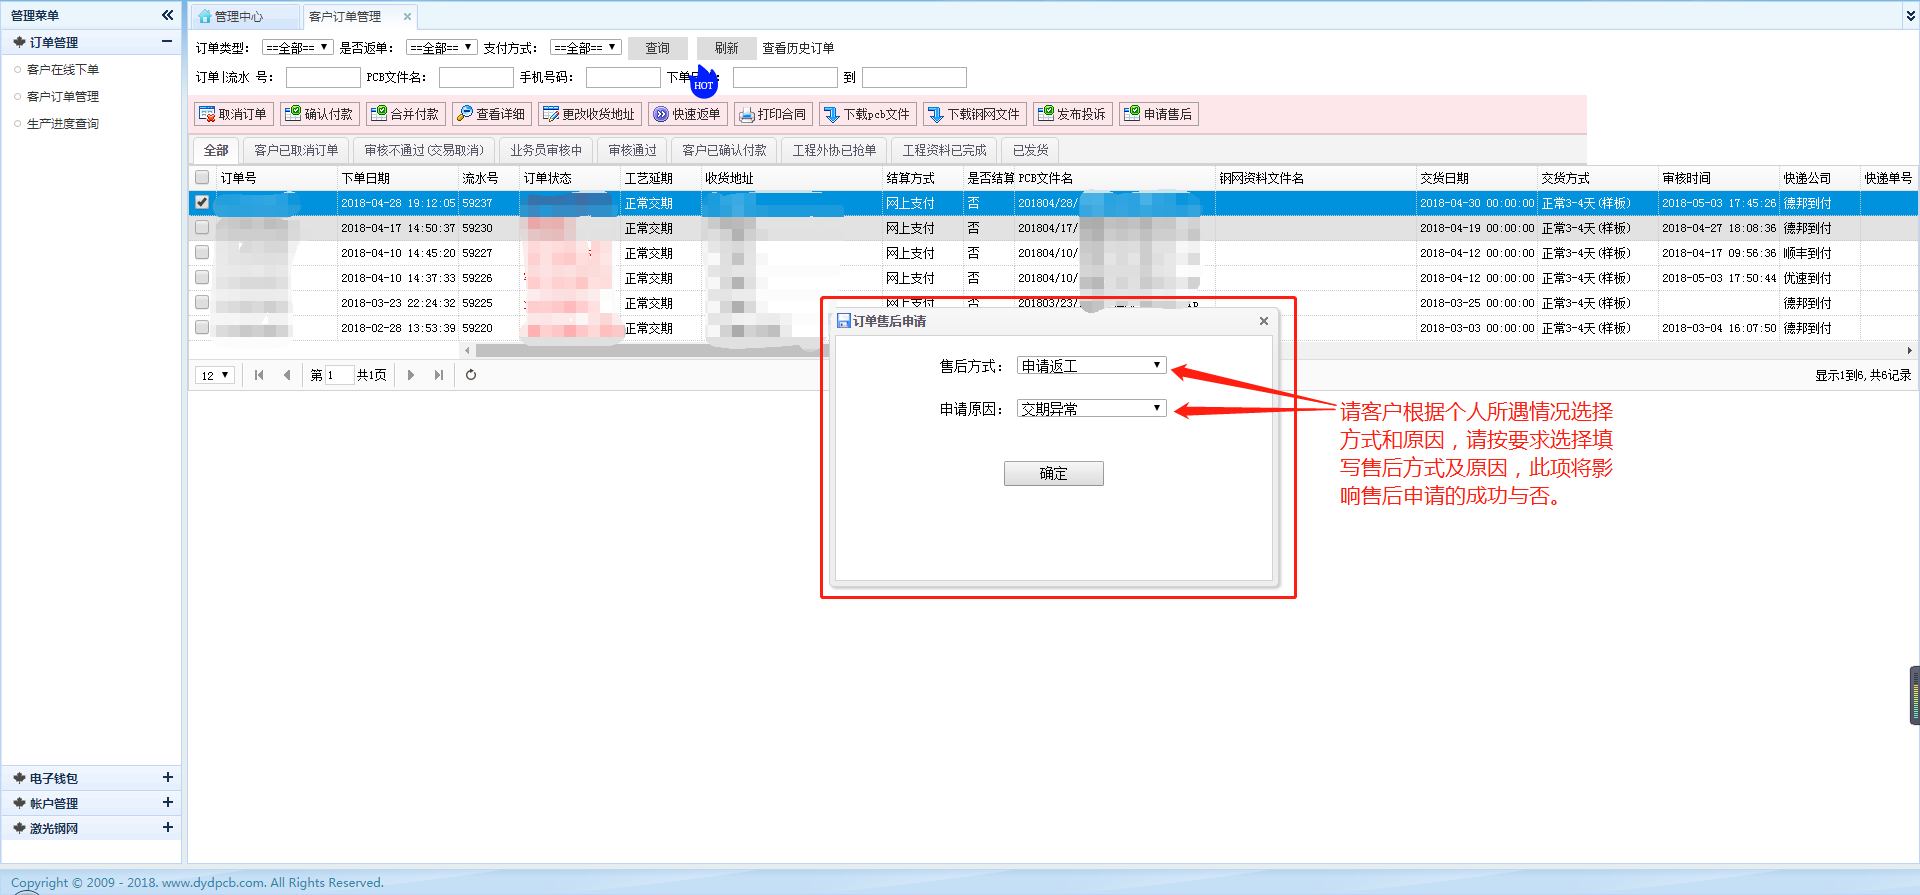Click the 合并付款 merge payment button
This screenshot has height=895, width=1920.
pyautogui.click(x=405, y=114)
